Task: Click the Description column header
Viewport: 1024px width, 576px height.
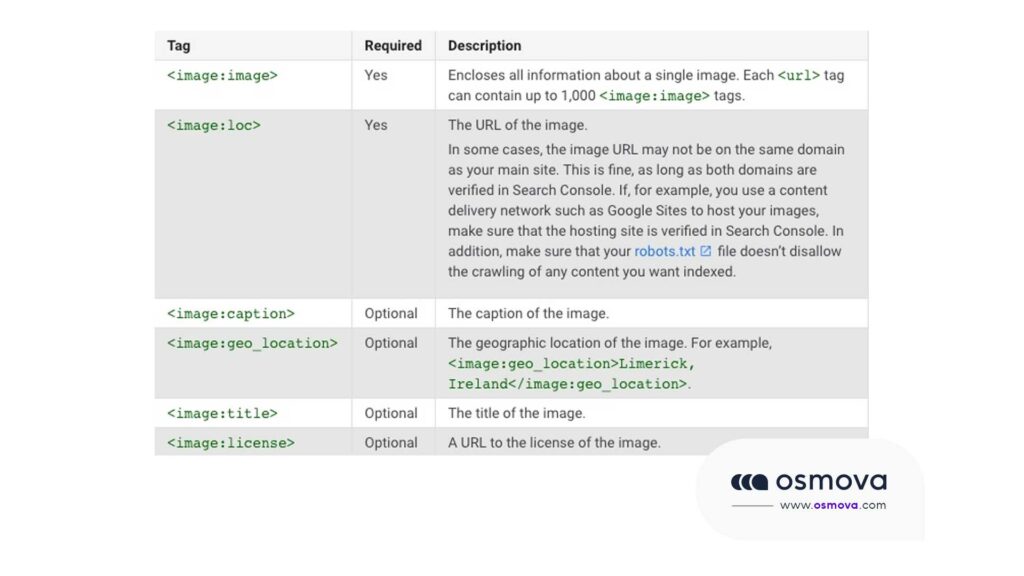Action: click(x=484, y=46)
